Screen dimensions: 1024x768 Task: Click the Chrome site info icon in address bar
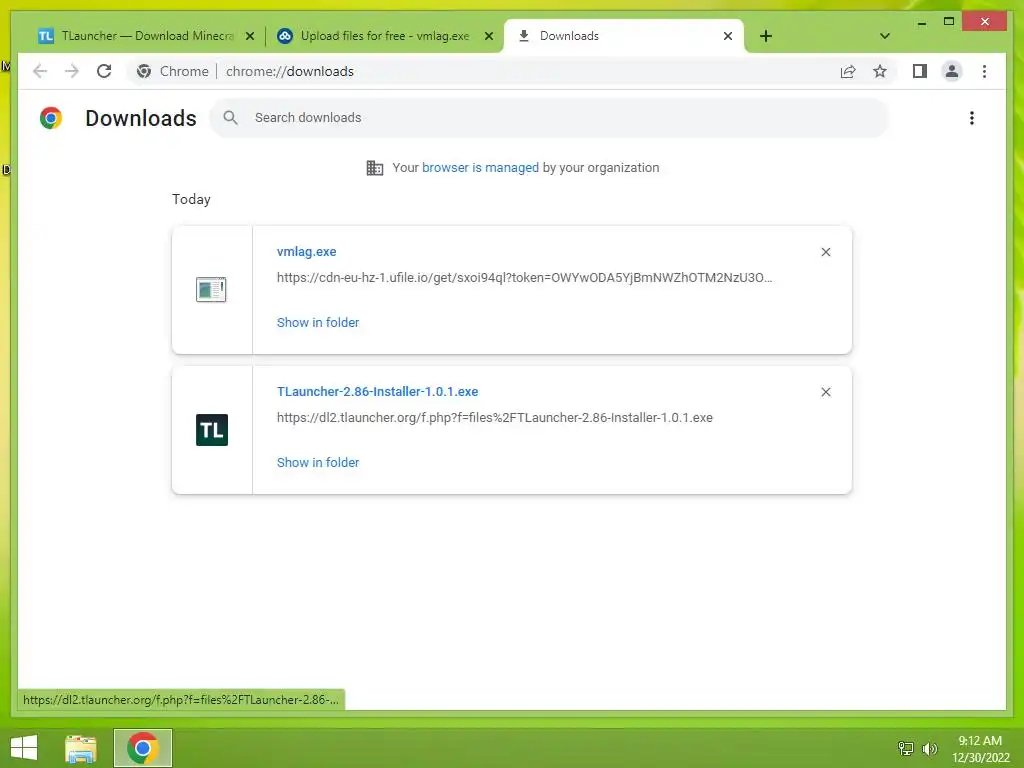point(144,71)
